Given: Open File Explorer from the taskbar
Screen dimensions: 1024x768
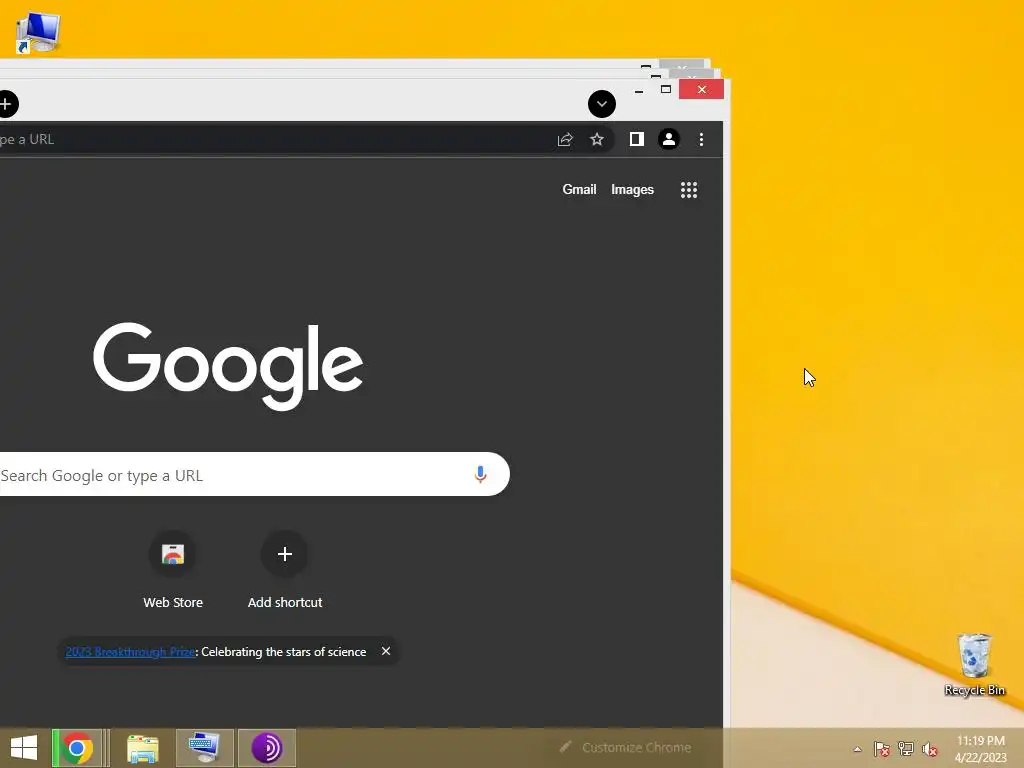Looking at the screenshot, I should [142, 748].
